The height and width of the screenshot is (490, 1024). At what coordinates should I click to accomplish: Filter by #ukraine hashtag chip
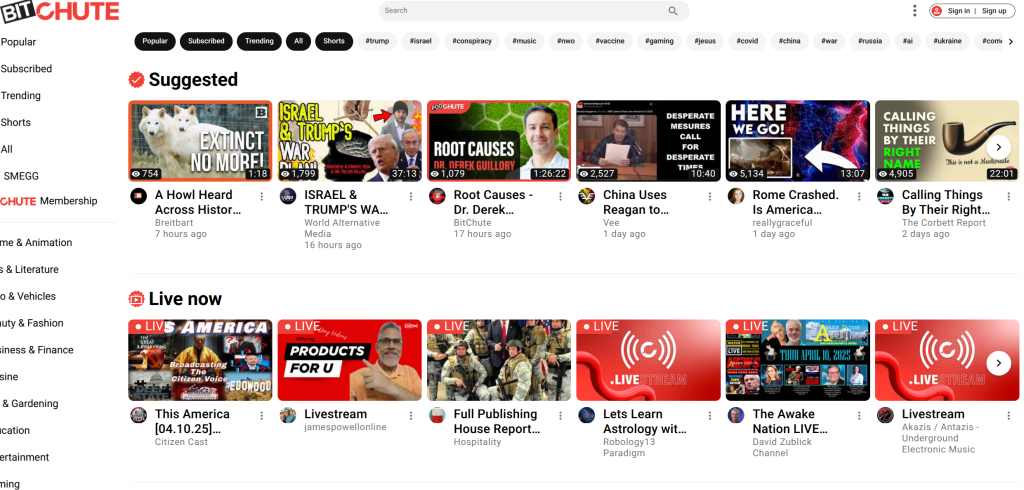(947, 41)
